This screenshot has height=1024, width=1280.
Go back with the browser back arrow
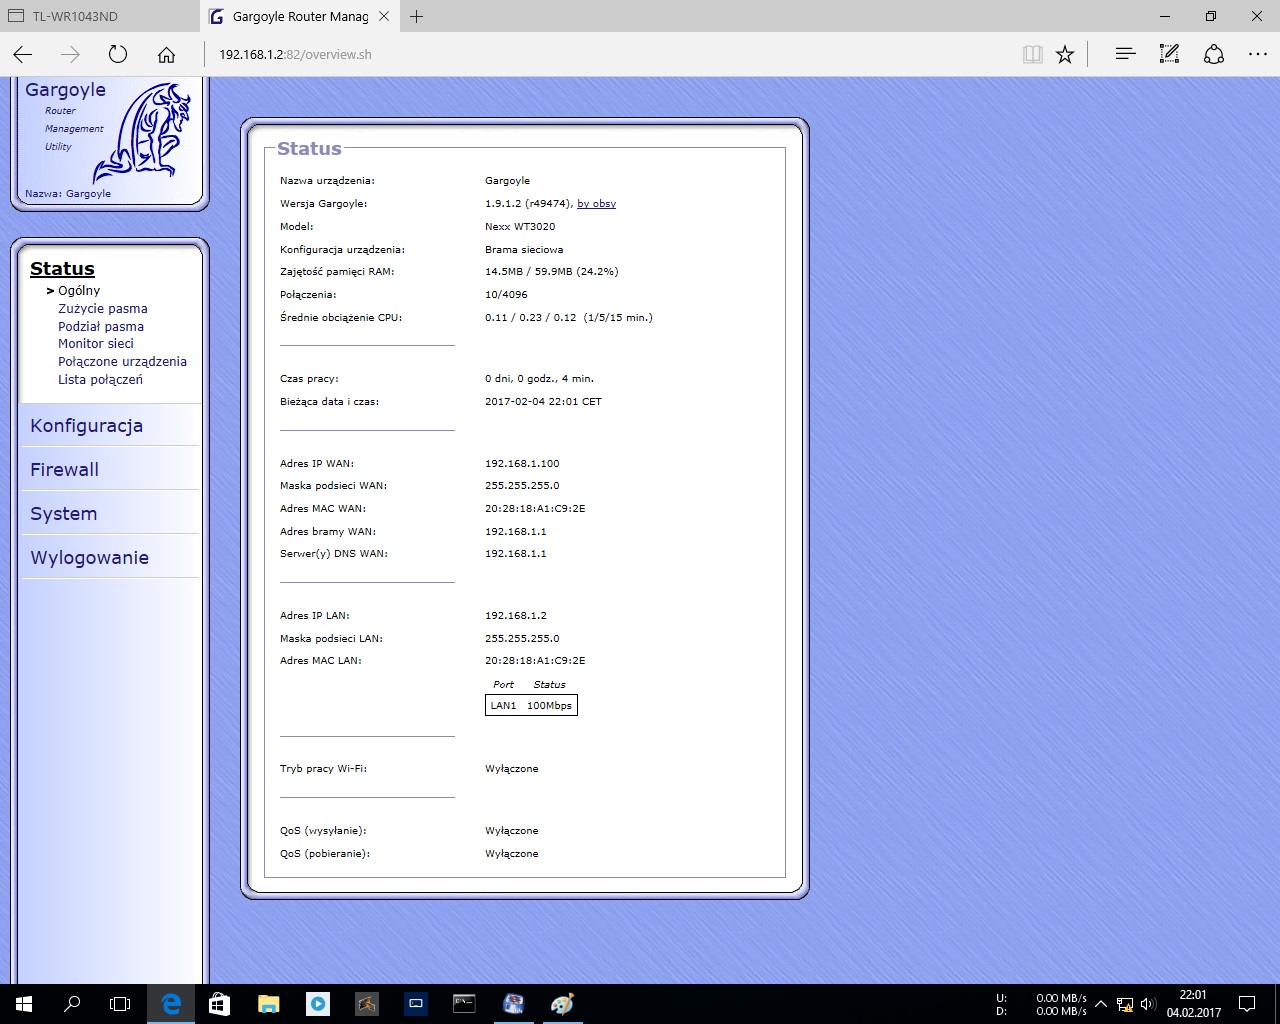click(22, 54)
